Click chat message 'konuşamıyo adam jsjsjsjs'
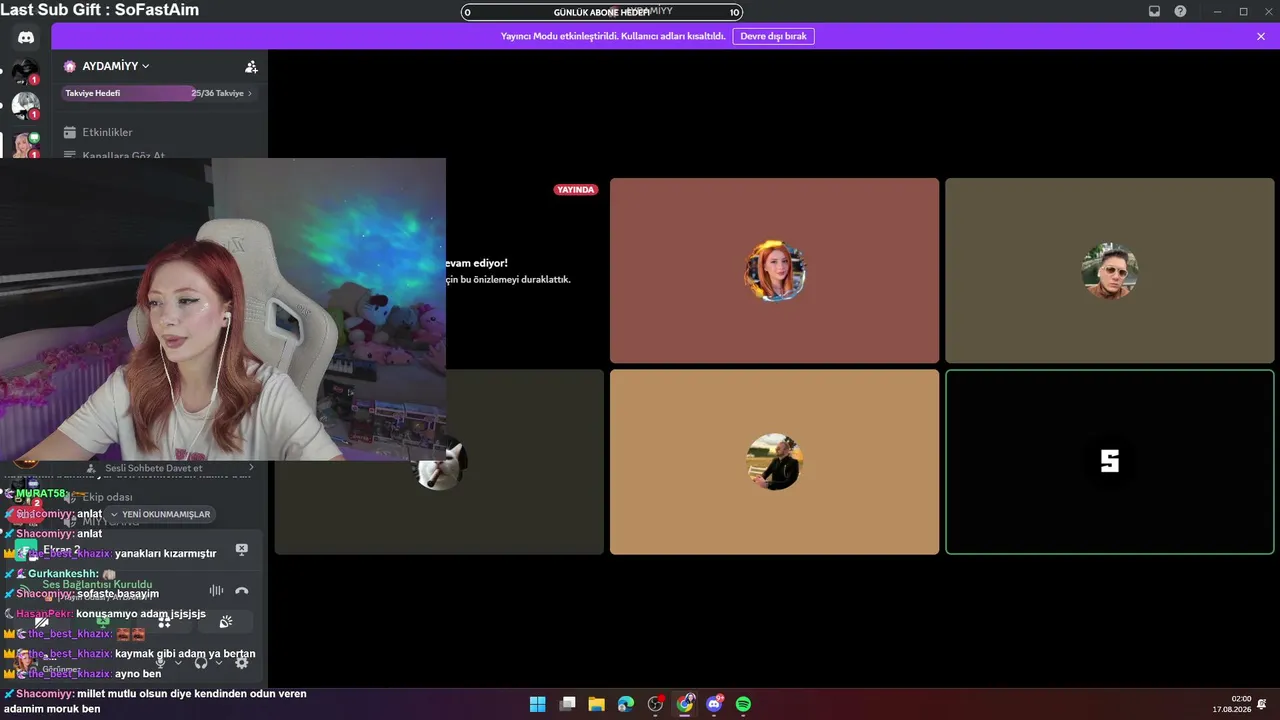This screenshot has height=720, width=1280. point(141,614)
